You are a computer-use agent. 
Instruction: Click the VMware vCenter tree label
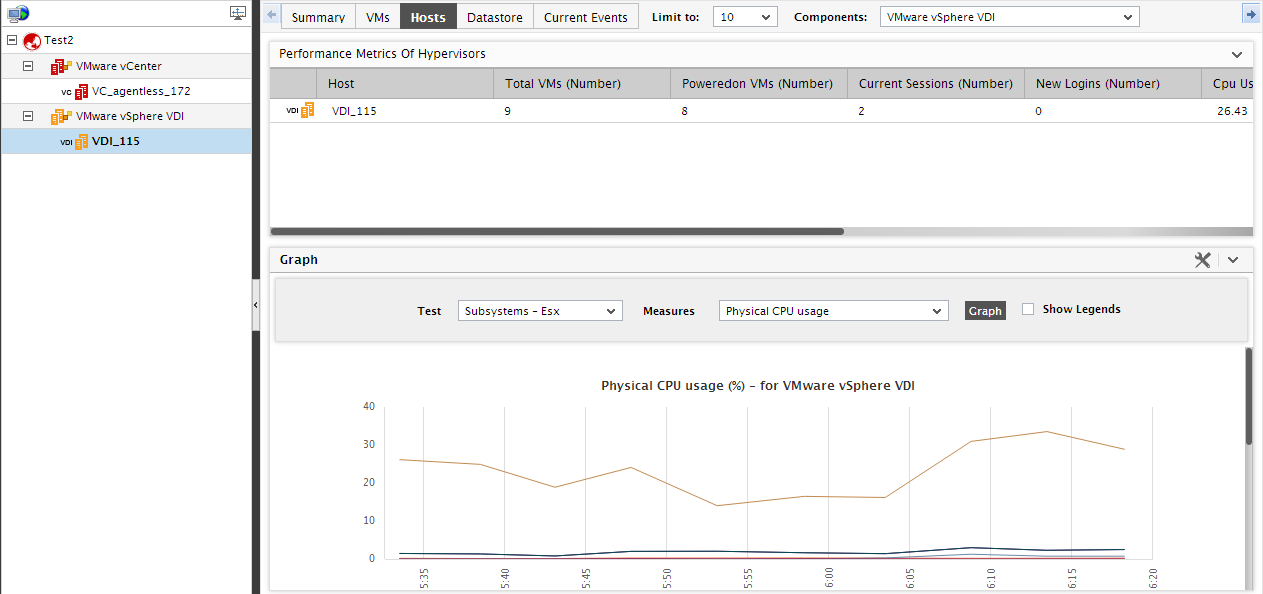119,66
